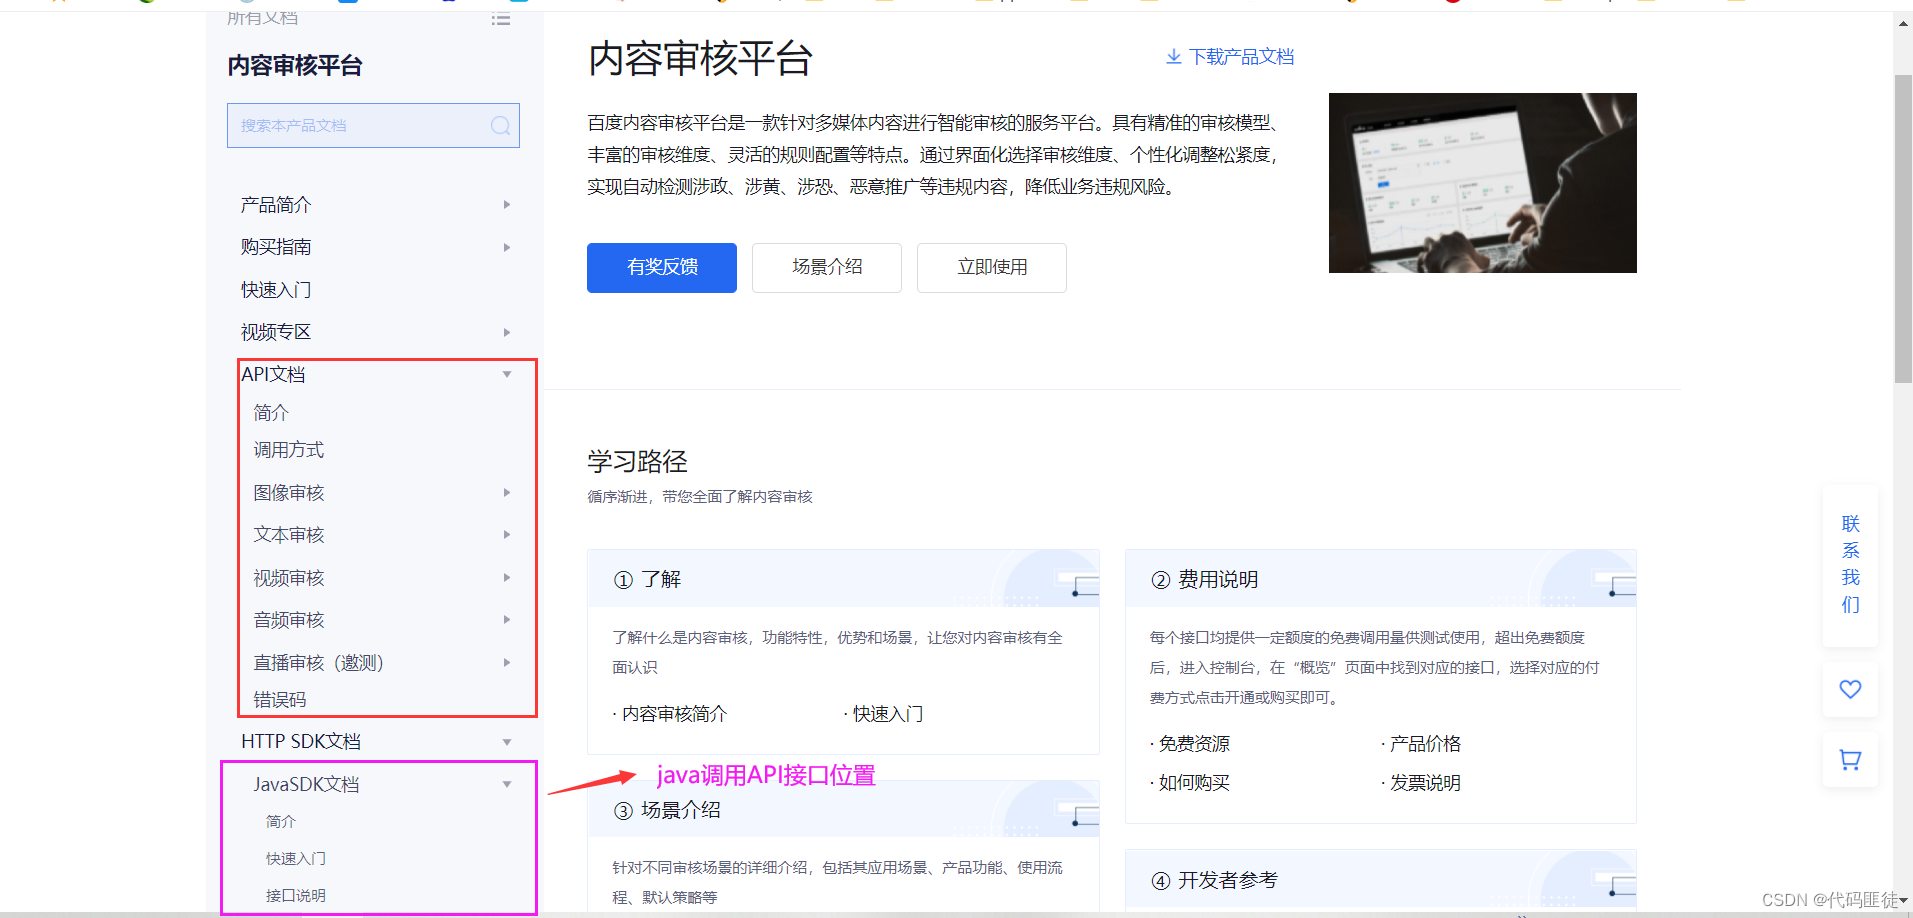
Task: Click the 有奖反馈 blue button
Action: [x=662, y=268]
